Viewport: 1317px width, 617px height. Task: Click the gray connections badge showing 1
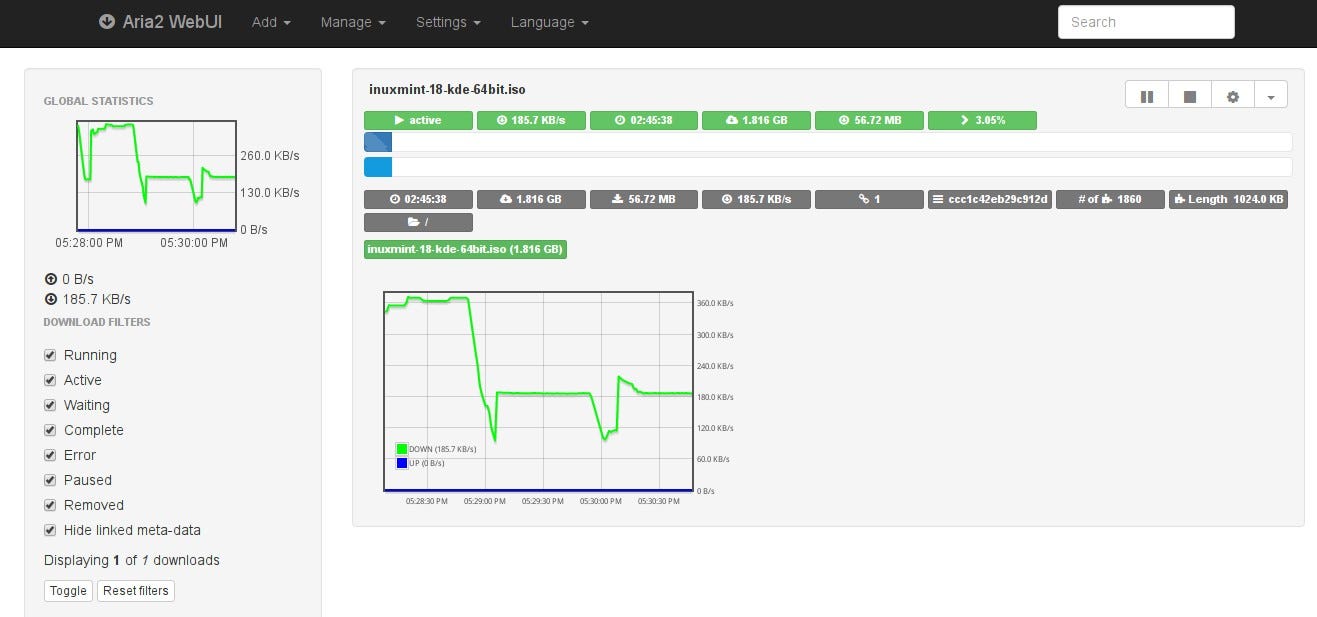pos(869,199)
